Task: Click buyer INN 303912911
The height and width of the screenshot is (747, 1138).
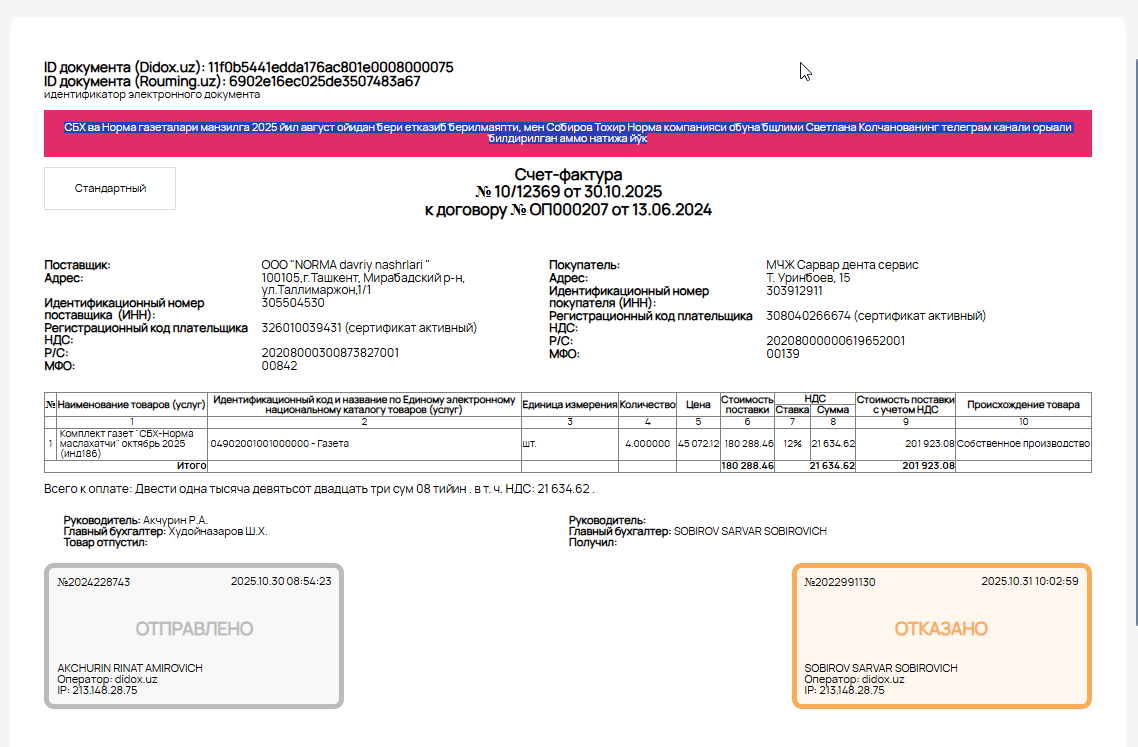Action: 794,291
